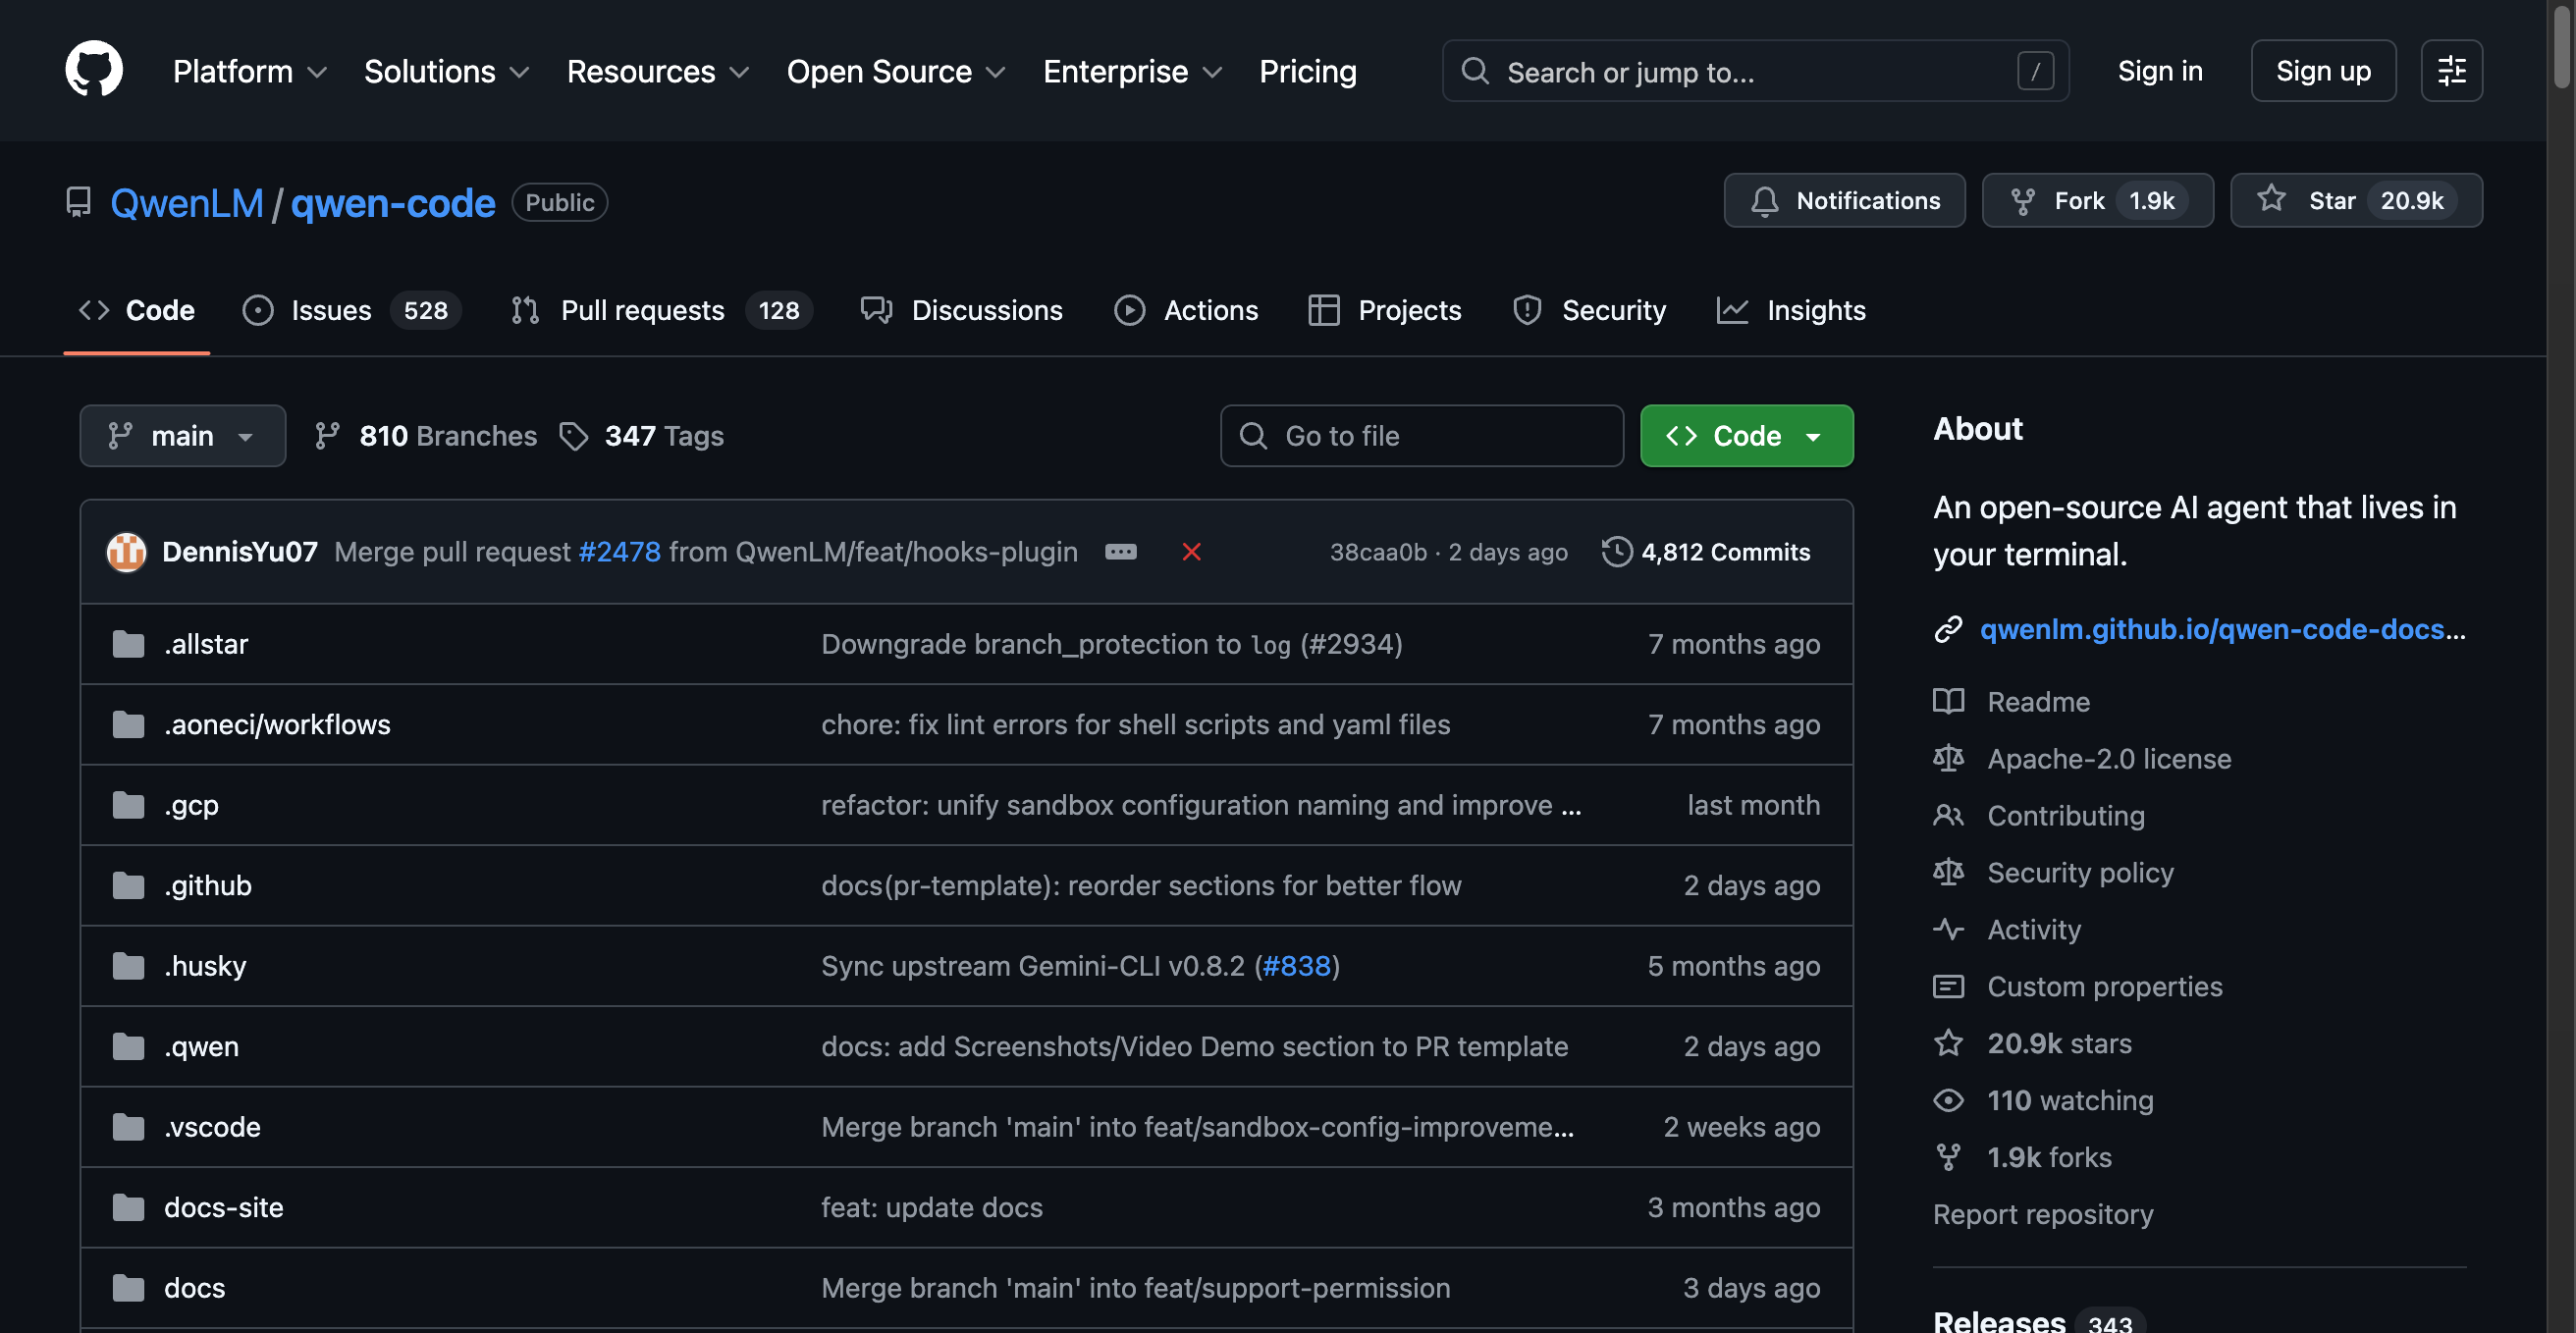The height and width of the screenshot is (1333, 2576).
Task: Switch to the Issues tab
Action: [351, 310]
